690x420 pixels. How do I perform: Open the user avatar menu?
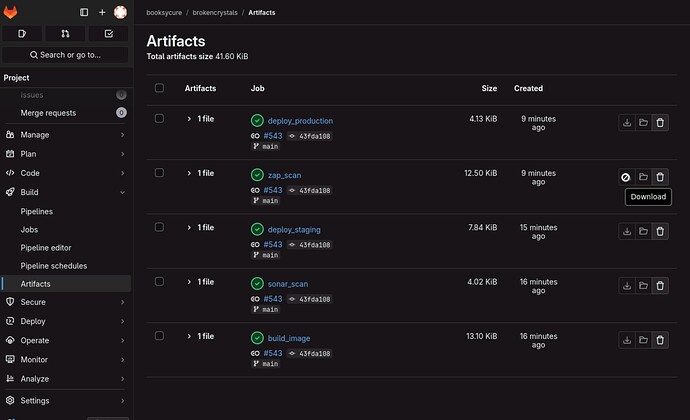click(x=120, y=12)
